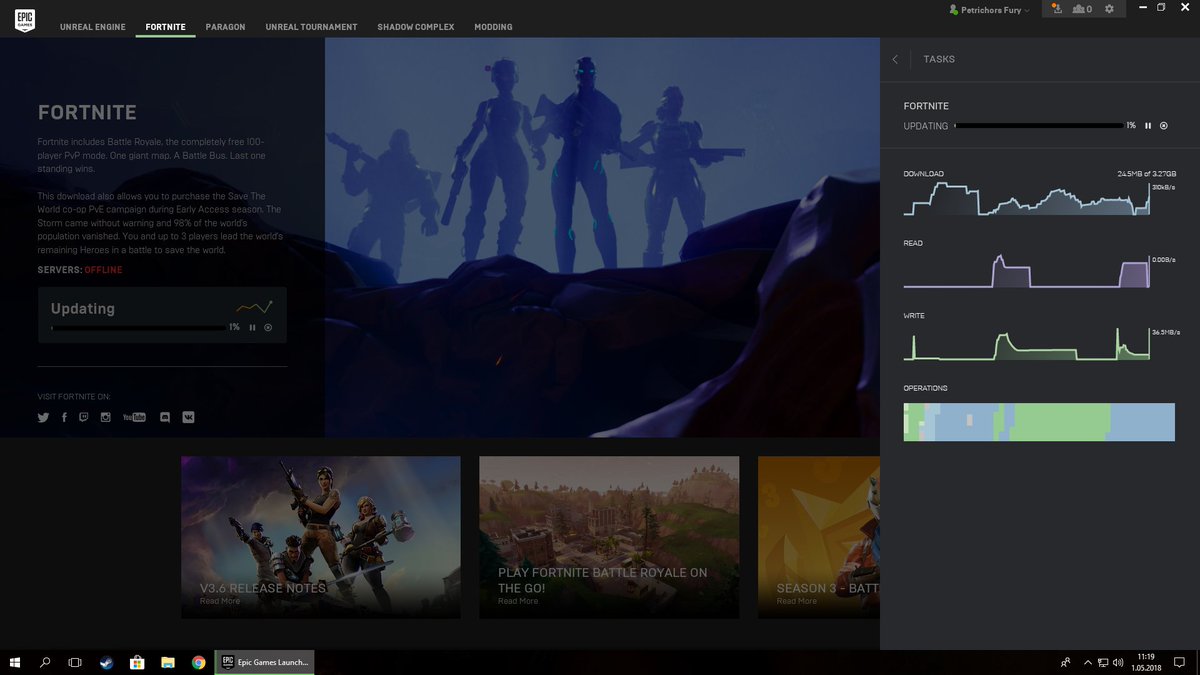Read more on Play Fortnite Battle Royale
Screen dimensions: 1200x675
(518, 601)
